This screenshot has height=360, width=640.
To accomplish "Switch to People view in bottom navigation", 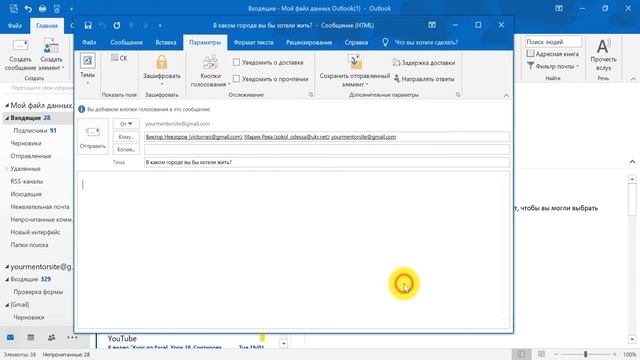I will coord(51,337).
